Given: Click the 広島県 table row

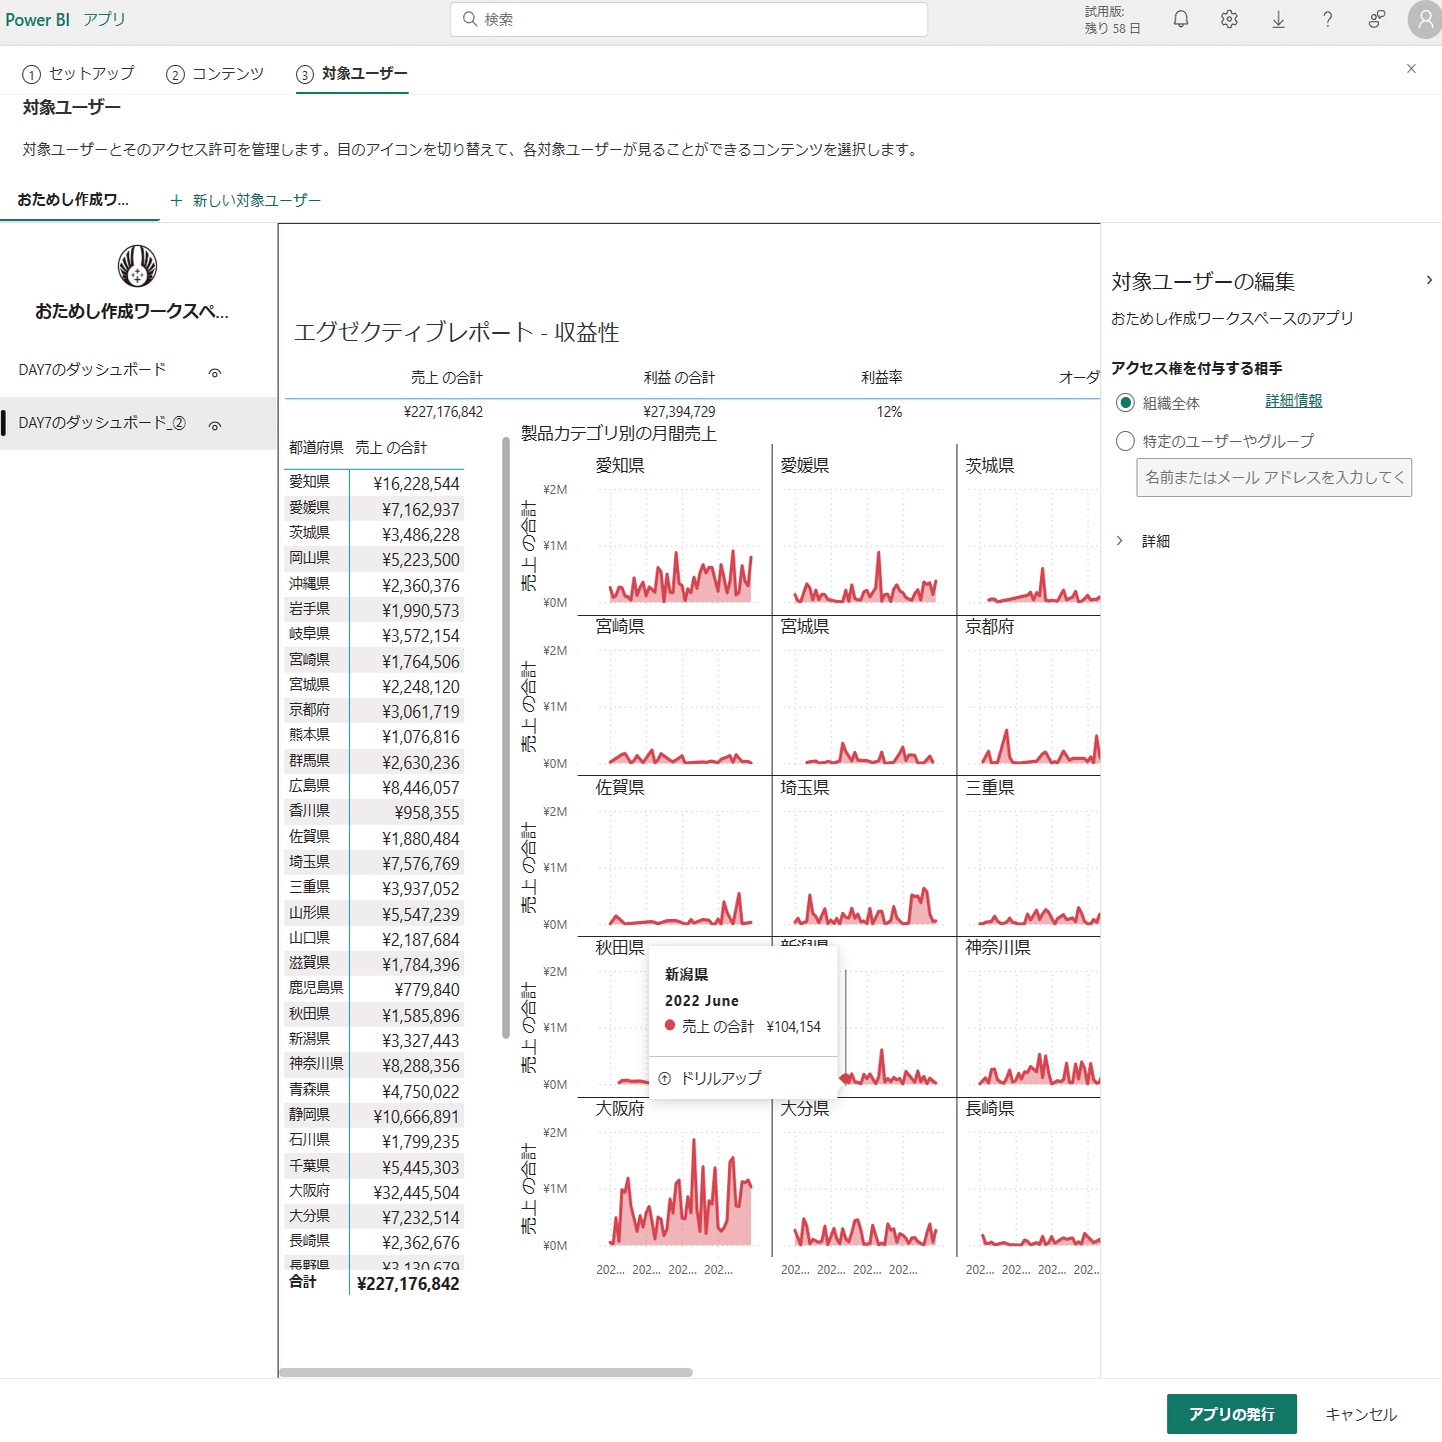Looking at the screenshot, I should pyautogui.click(x=374, y=787).
